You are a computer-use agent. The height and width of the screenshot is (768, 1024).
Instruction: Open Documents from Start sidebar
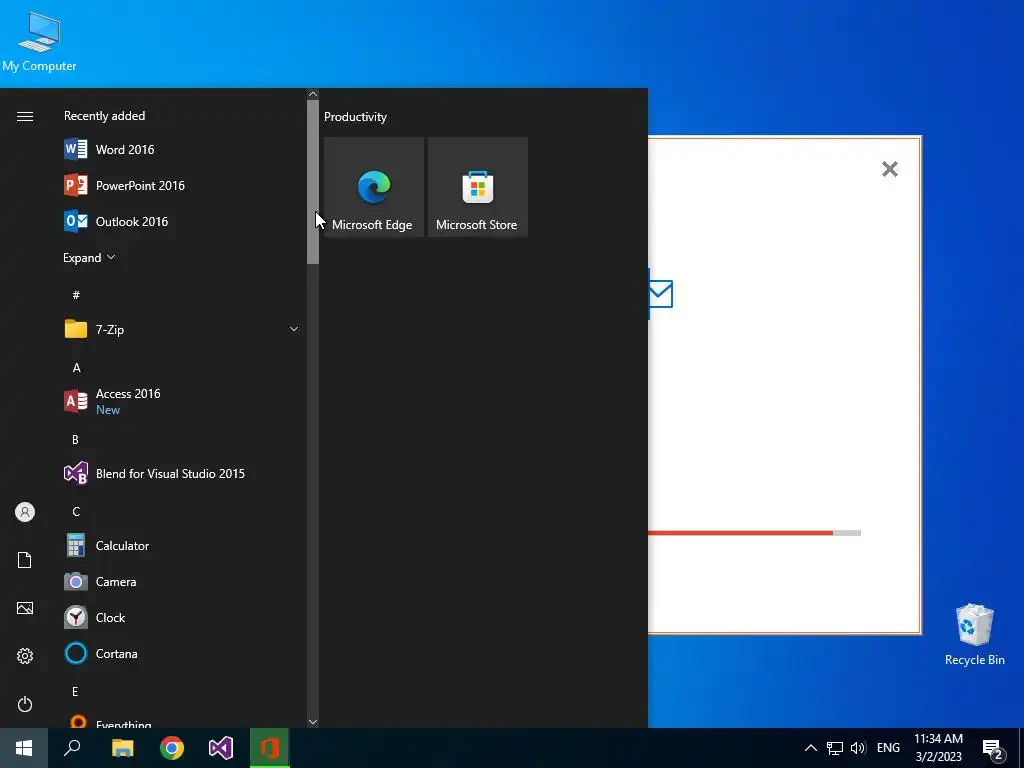click(x=25, y=560)
